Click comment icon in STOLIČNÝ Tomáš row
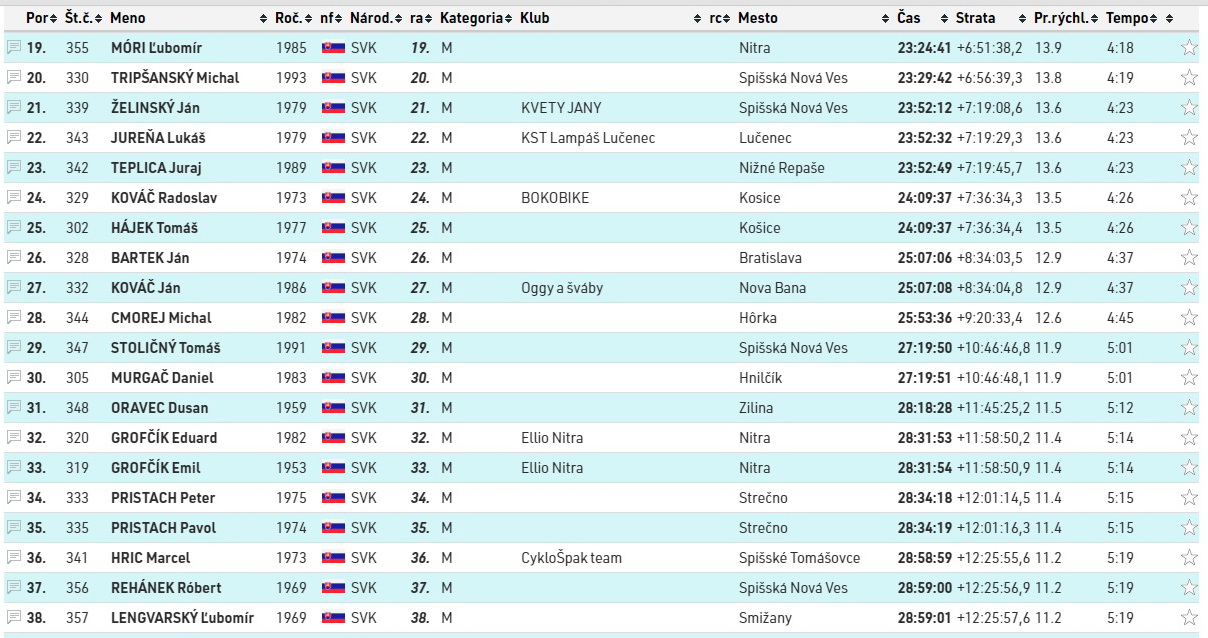 pyautogui.click(x=13, y=347)
